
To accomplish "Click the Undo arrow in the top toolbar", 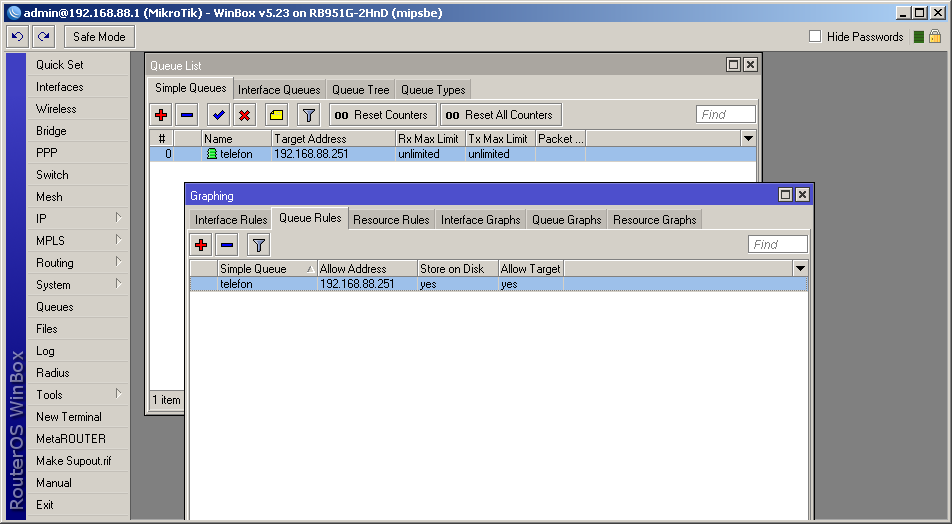I will (x=18, y=36).
